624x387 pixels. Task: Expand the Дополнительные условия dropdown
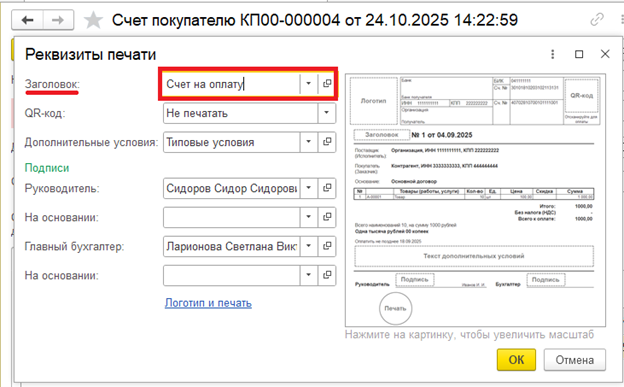point(308,142)
